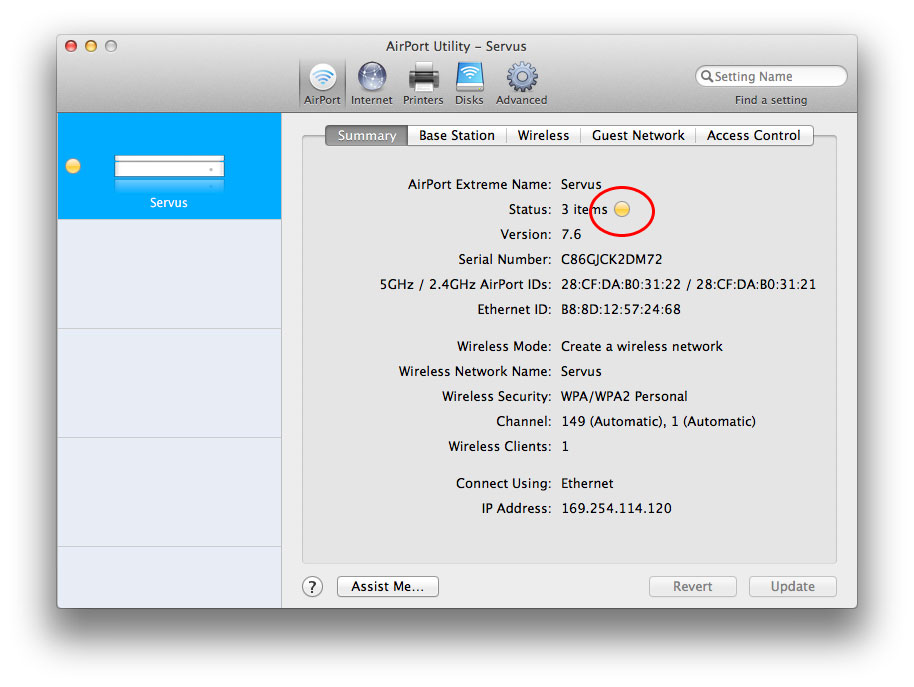Open the Disks toolbar icon
This screenshot has height=687, width=914.
469,78
